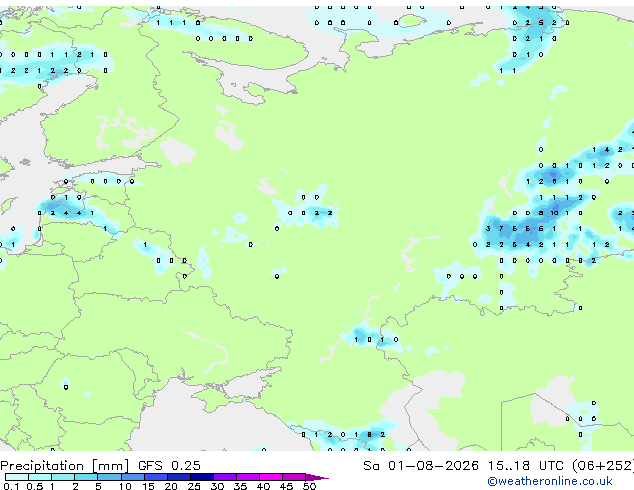This screenshot has width=634, height=490.
Task: Click the '15..18 UTC' time range text
Action: (526, 466)
